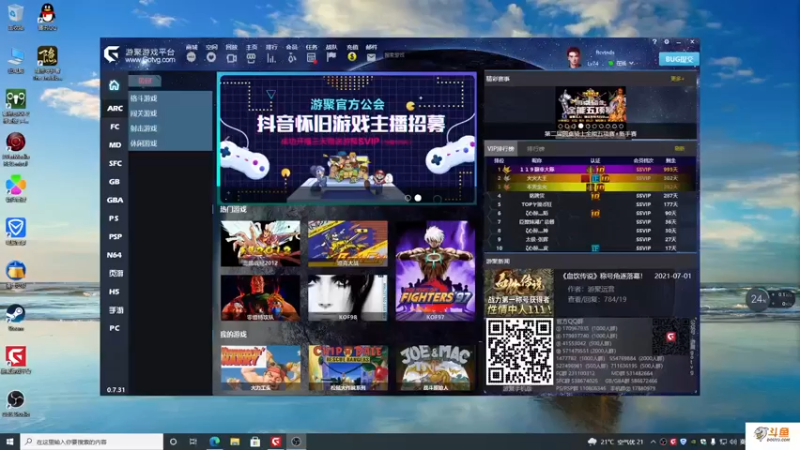Open the 回放 video replay icon

click(x=231, y=58)
